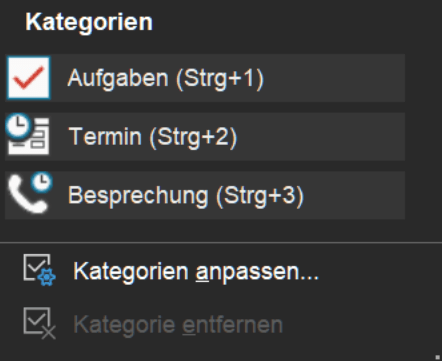The image size is (442, 361).
Task: Click the Strg+1 shortcut text
Action: coord(220,78)
